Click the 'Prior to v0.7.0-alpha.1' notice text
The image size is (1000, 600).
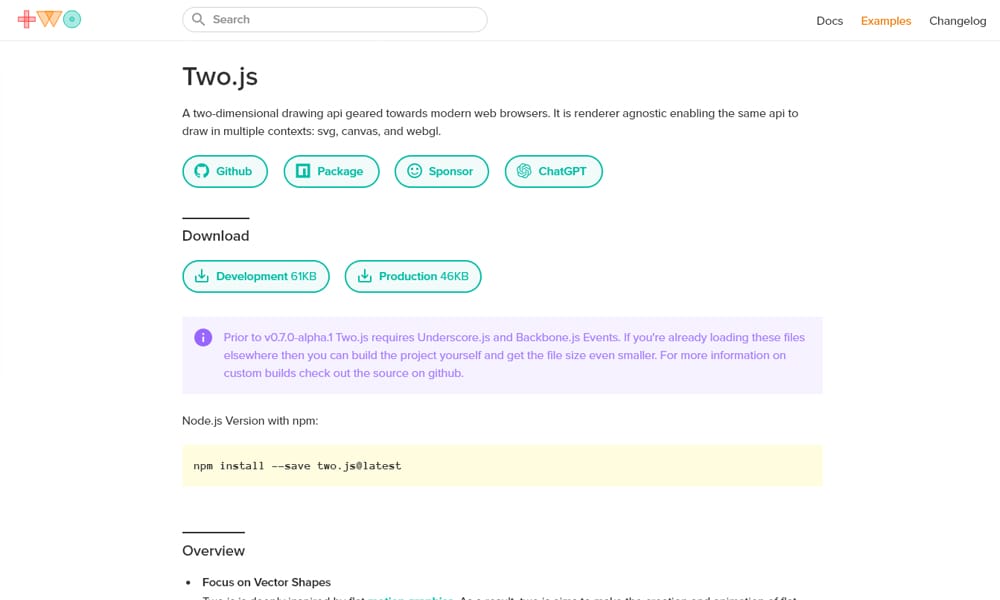514,355
